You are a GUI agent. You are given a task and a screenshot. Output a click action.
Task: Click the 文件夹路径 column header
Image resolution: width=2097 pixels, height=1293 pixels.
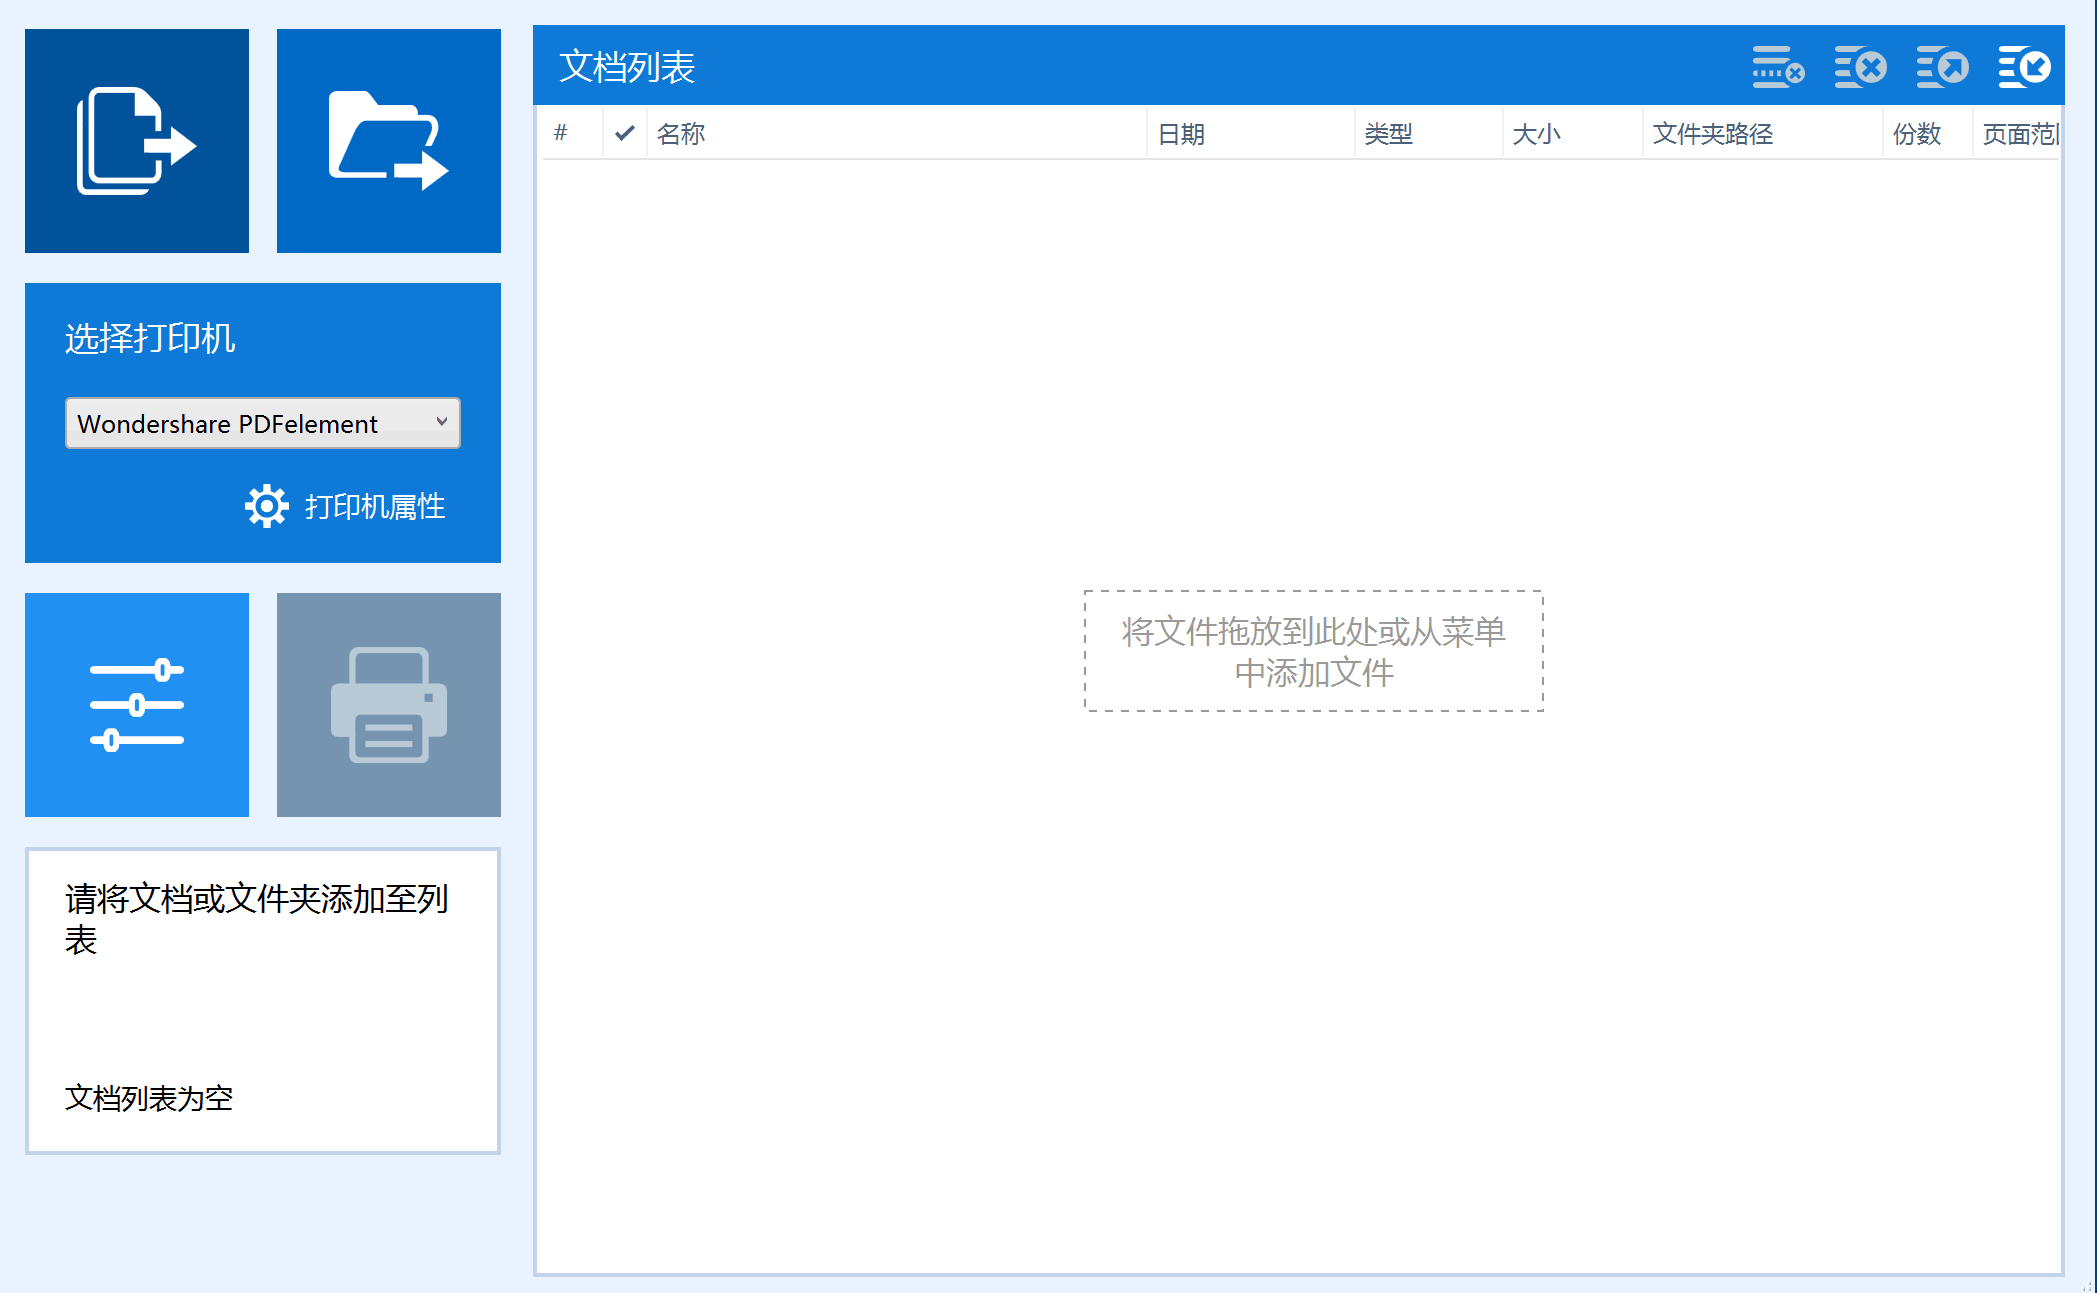(x=1712, y=133)
